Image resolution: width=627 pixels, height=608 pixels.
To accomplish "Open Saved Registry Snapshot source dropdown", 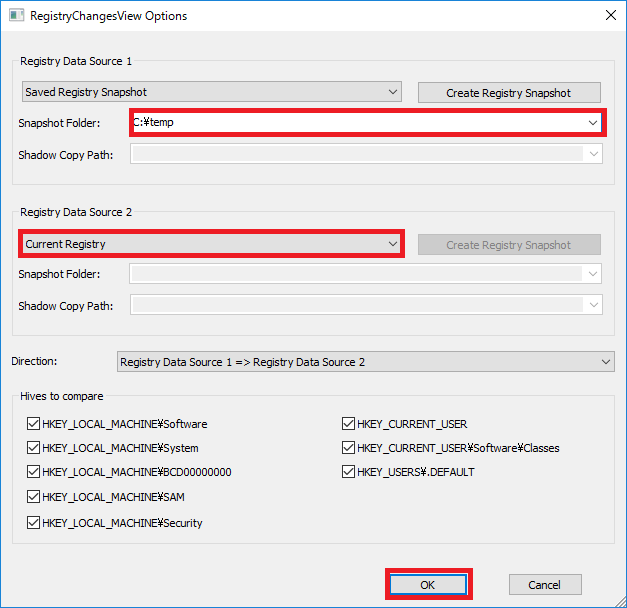I will (212, 92).
